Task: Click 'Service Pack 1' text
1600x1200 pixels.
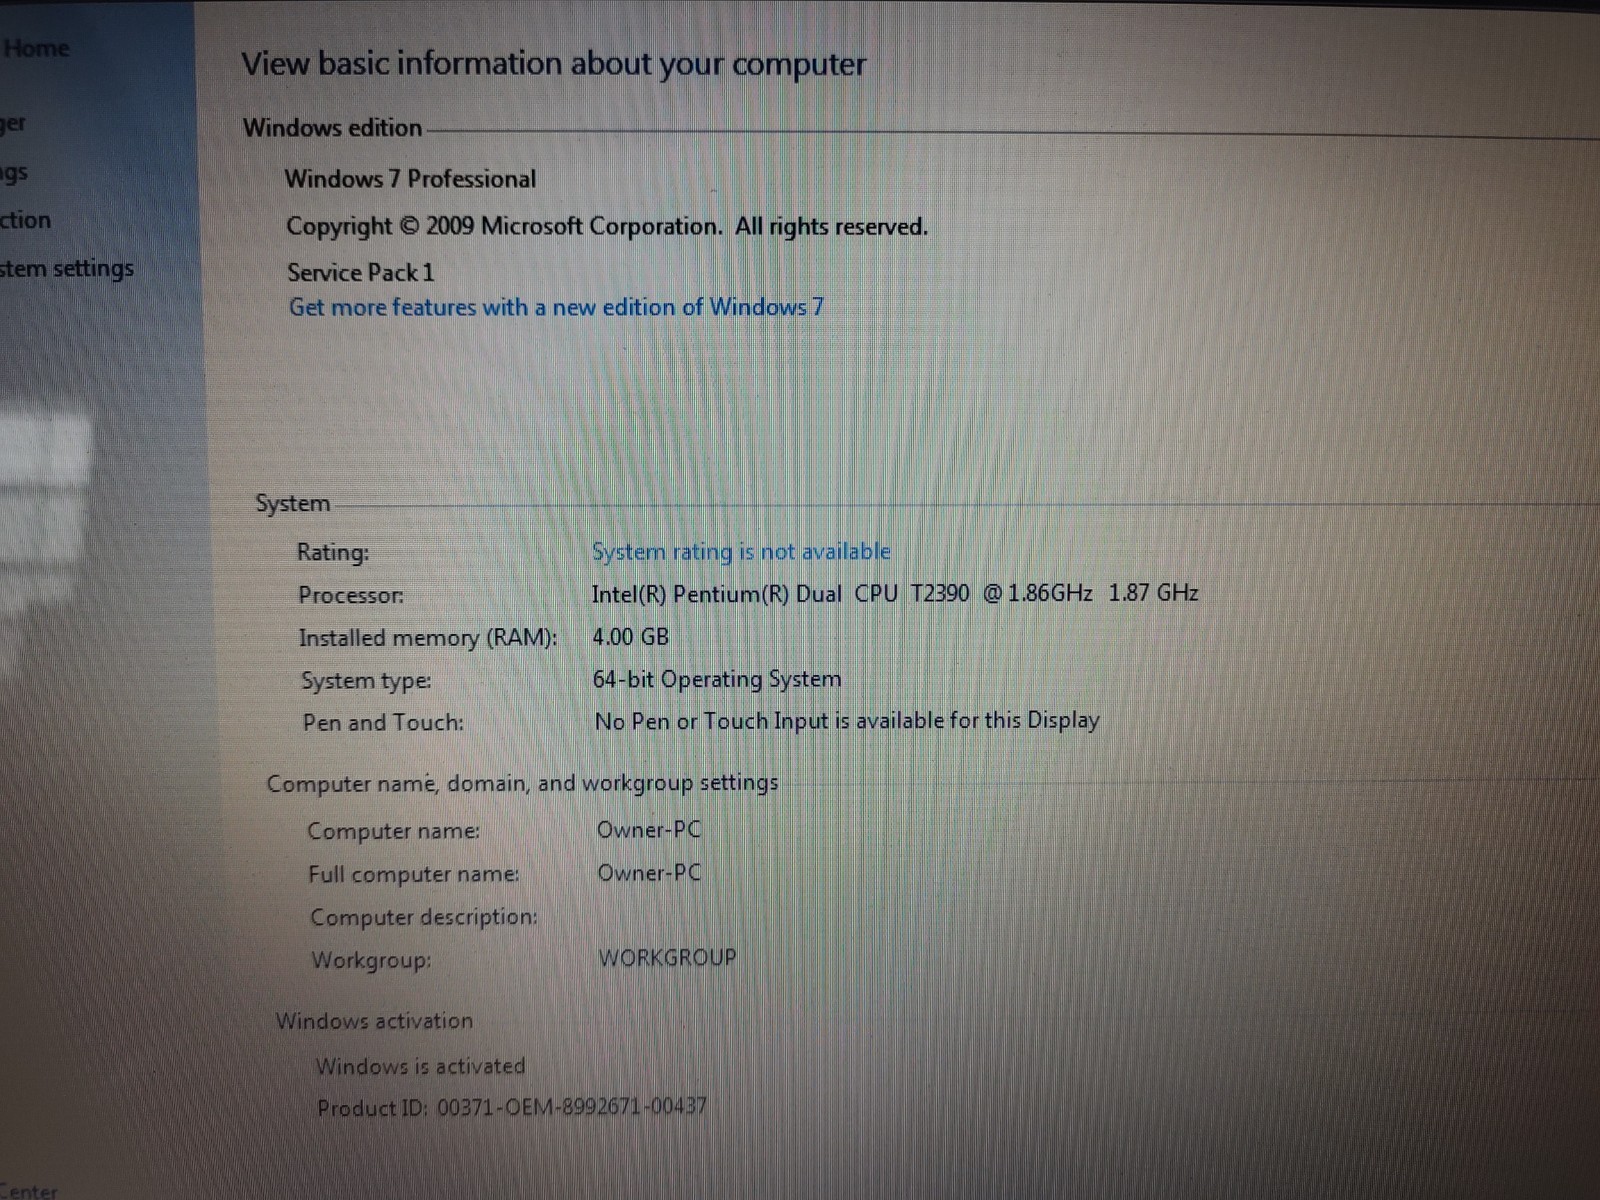Action: tap(361, 272)
